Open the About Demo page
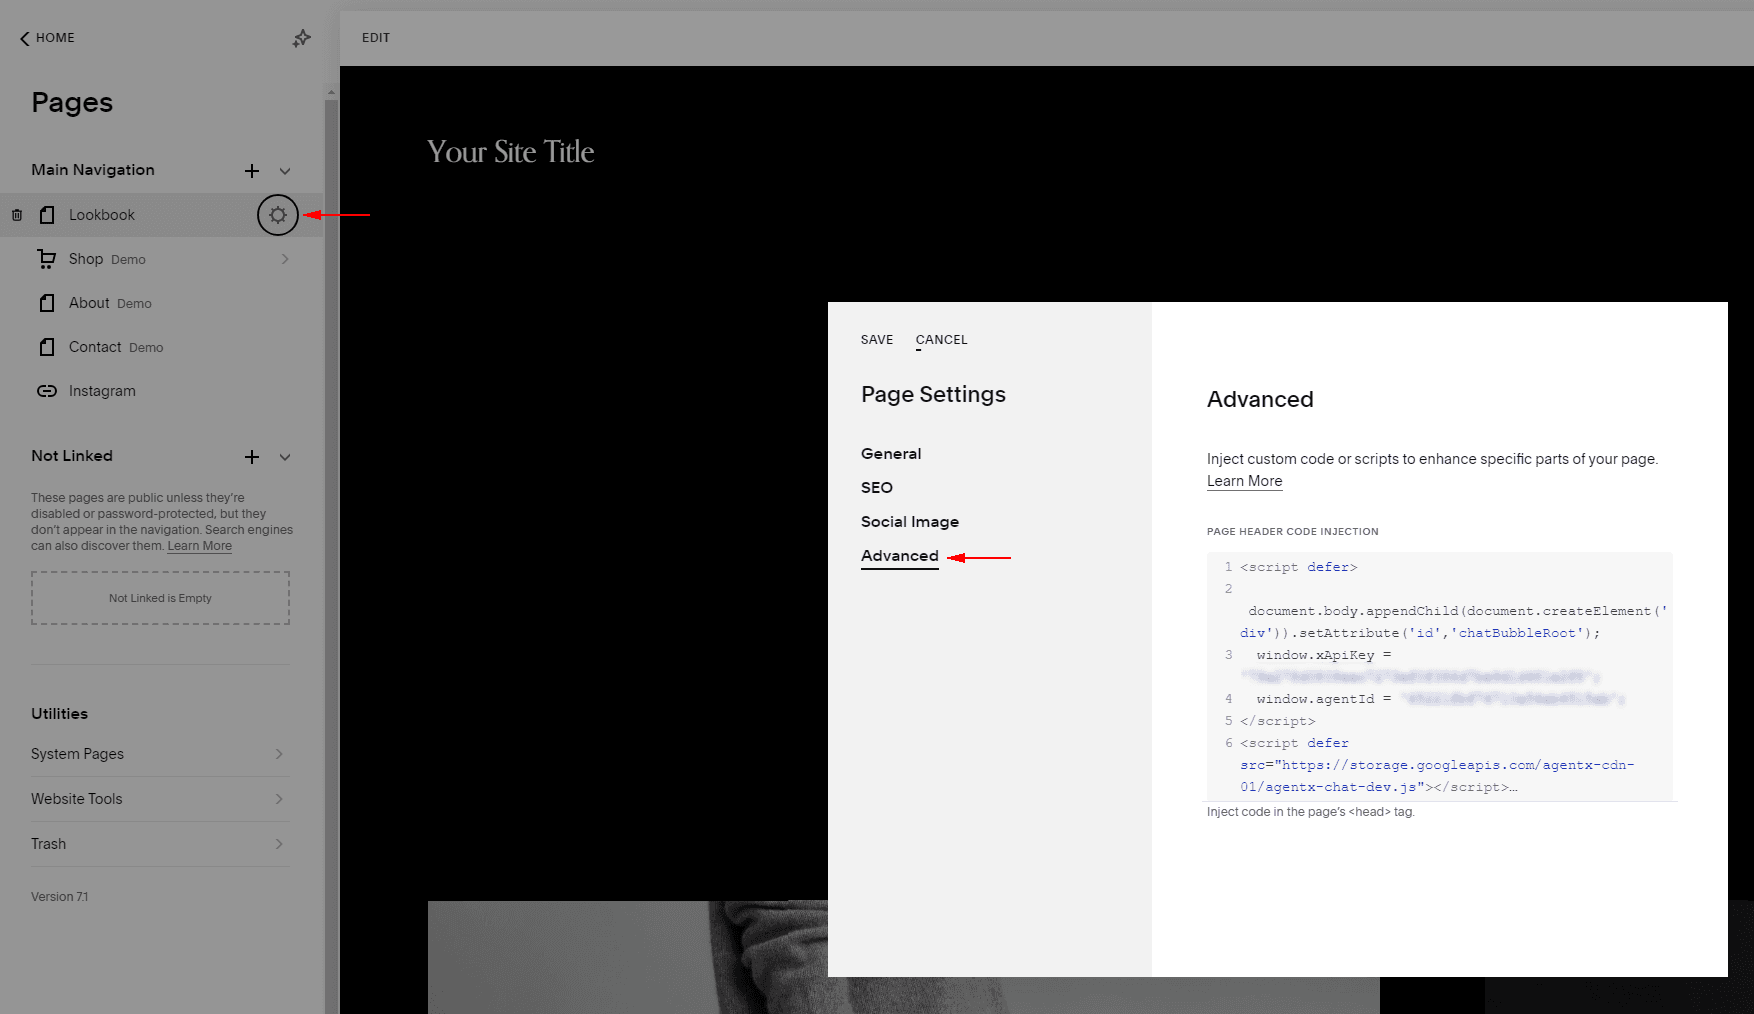This screenshot has height=1014, width=1754. point(110,303)
